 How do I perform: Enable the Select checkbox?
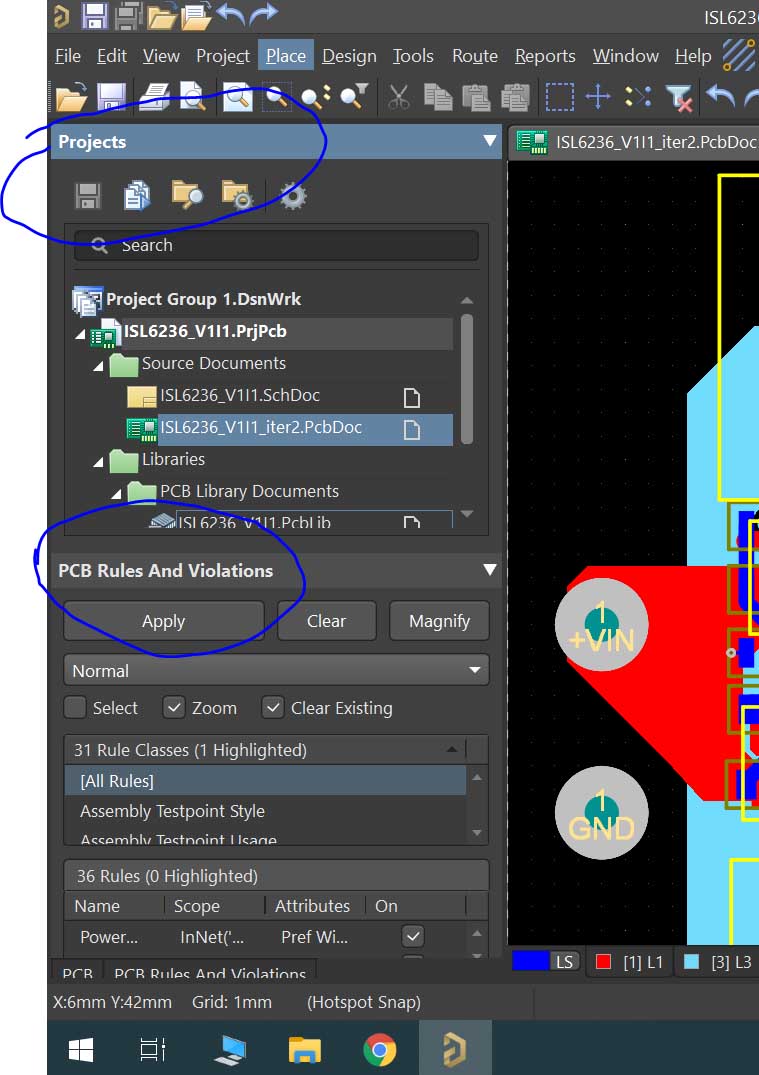(75, 708)
